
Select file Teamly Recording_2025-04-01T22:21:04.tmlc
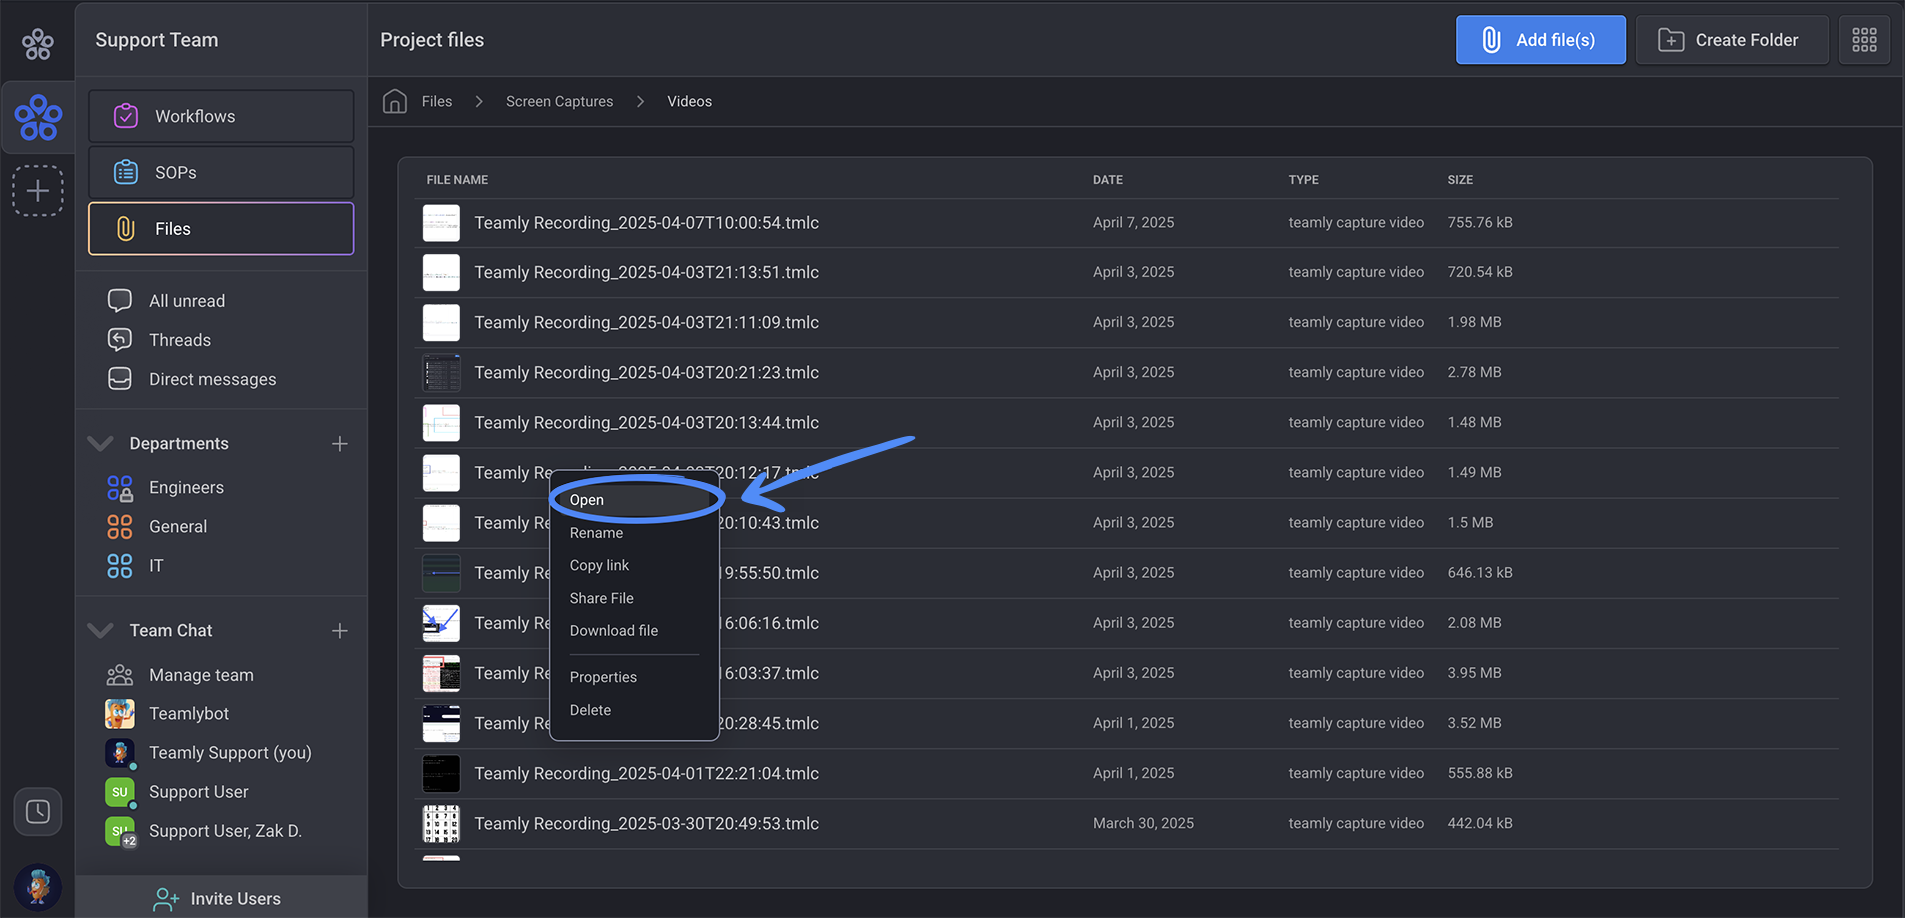point(646,773)
